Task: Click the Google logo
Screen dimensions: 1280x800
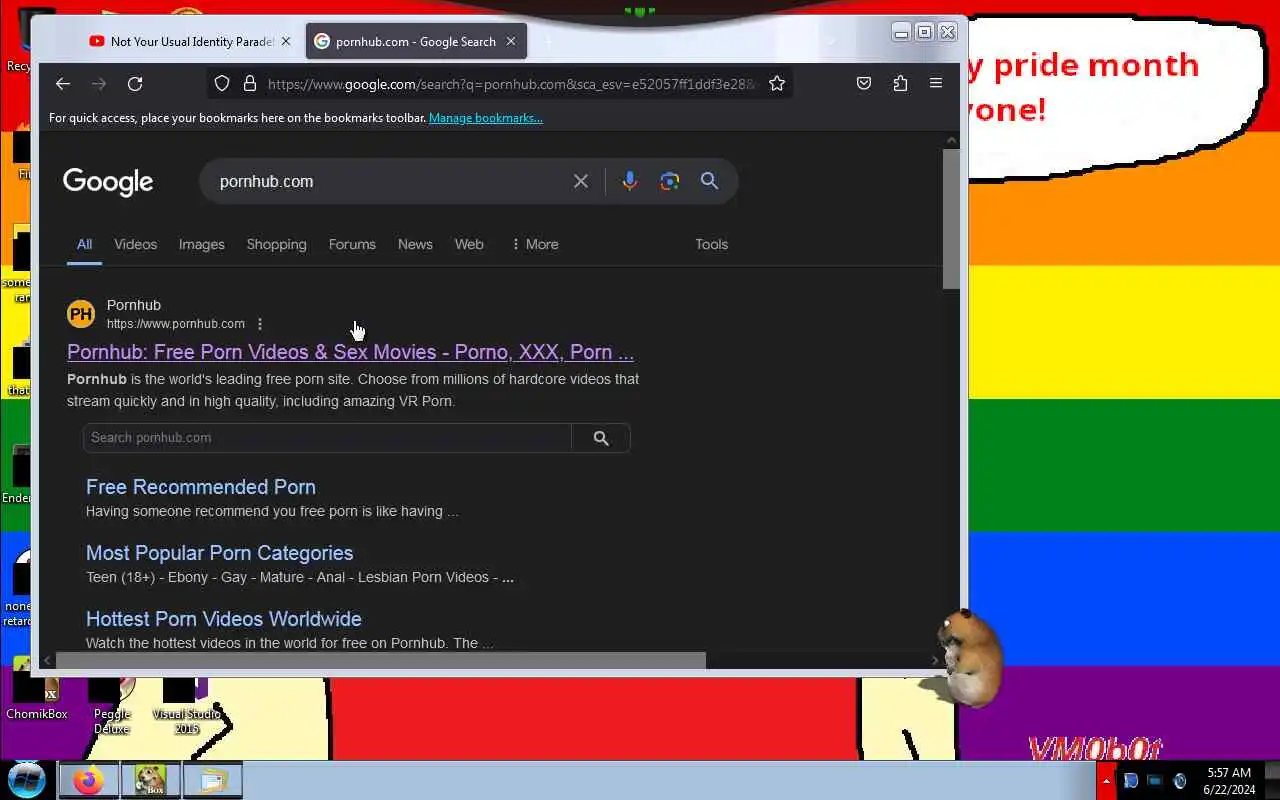Action: click(108, 182)
